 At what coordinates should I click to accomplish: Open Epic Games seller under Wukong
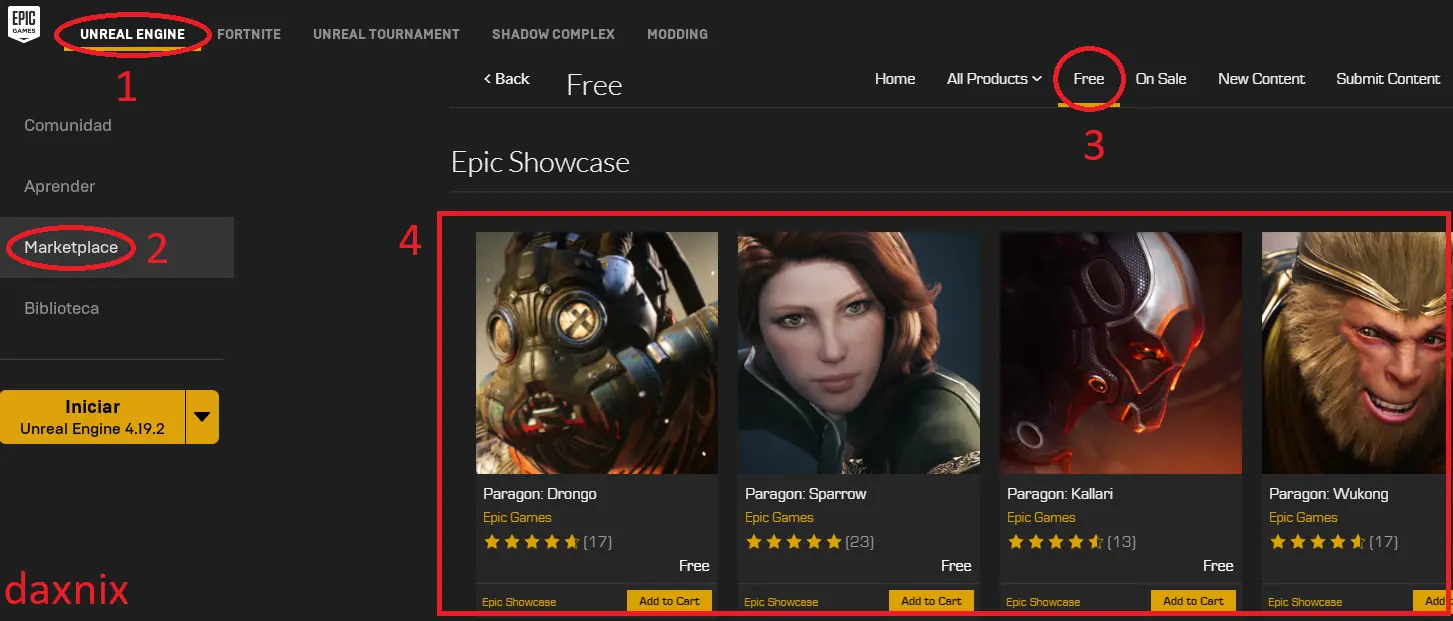pyautogui.click(x=1303, y=518)
